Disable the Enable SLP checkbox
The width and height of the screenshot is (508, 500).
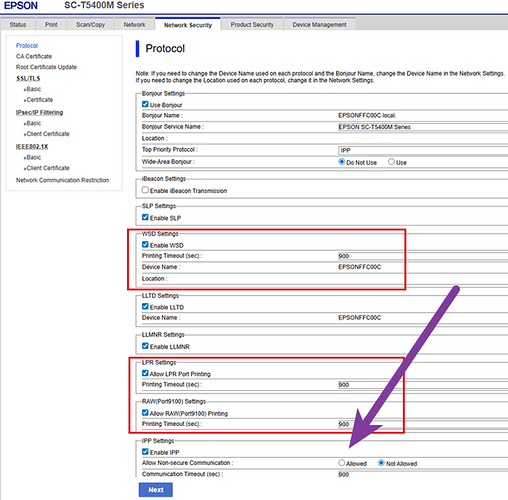145,217
